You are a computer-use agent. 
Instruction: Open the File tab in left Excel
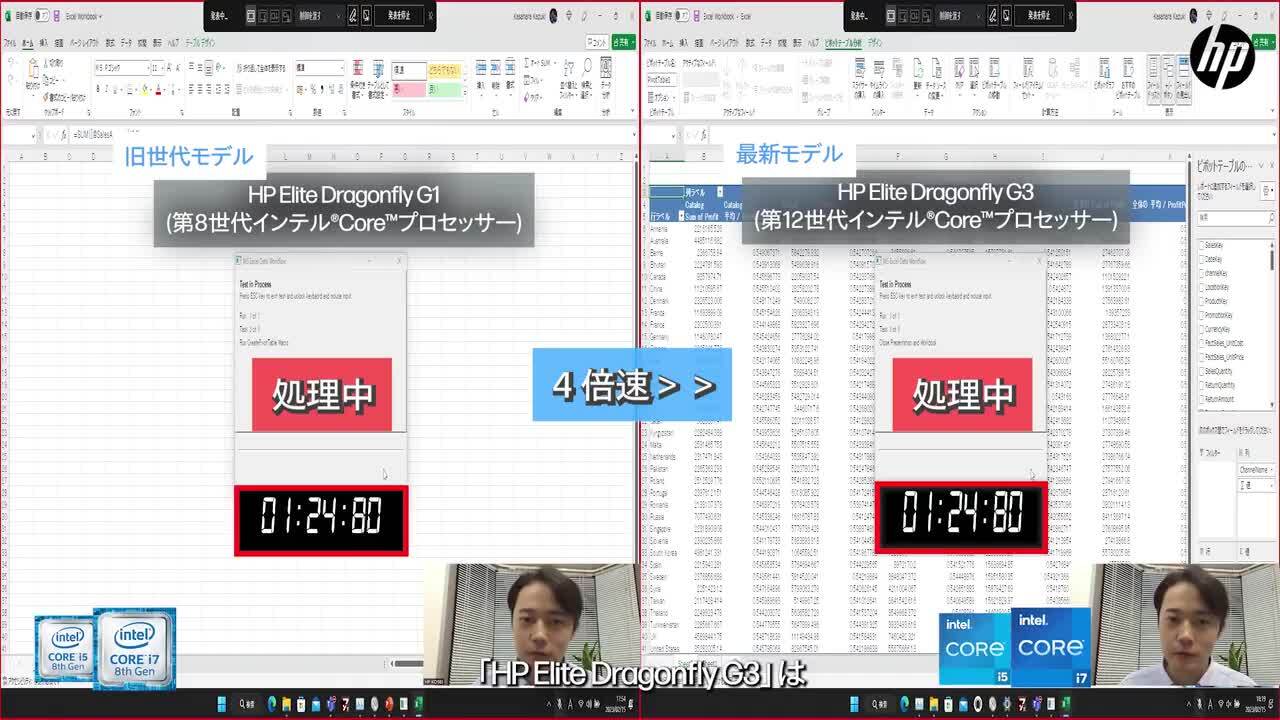pyautogui.click(x=10, y=43)
